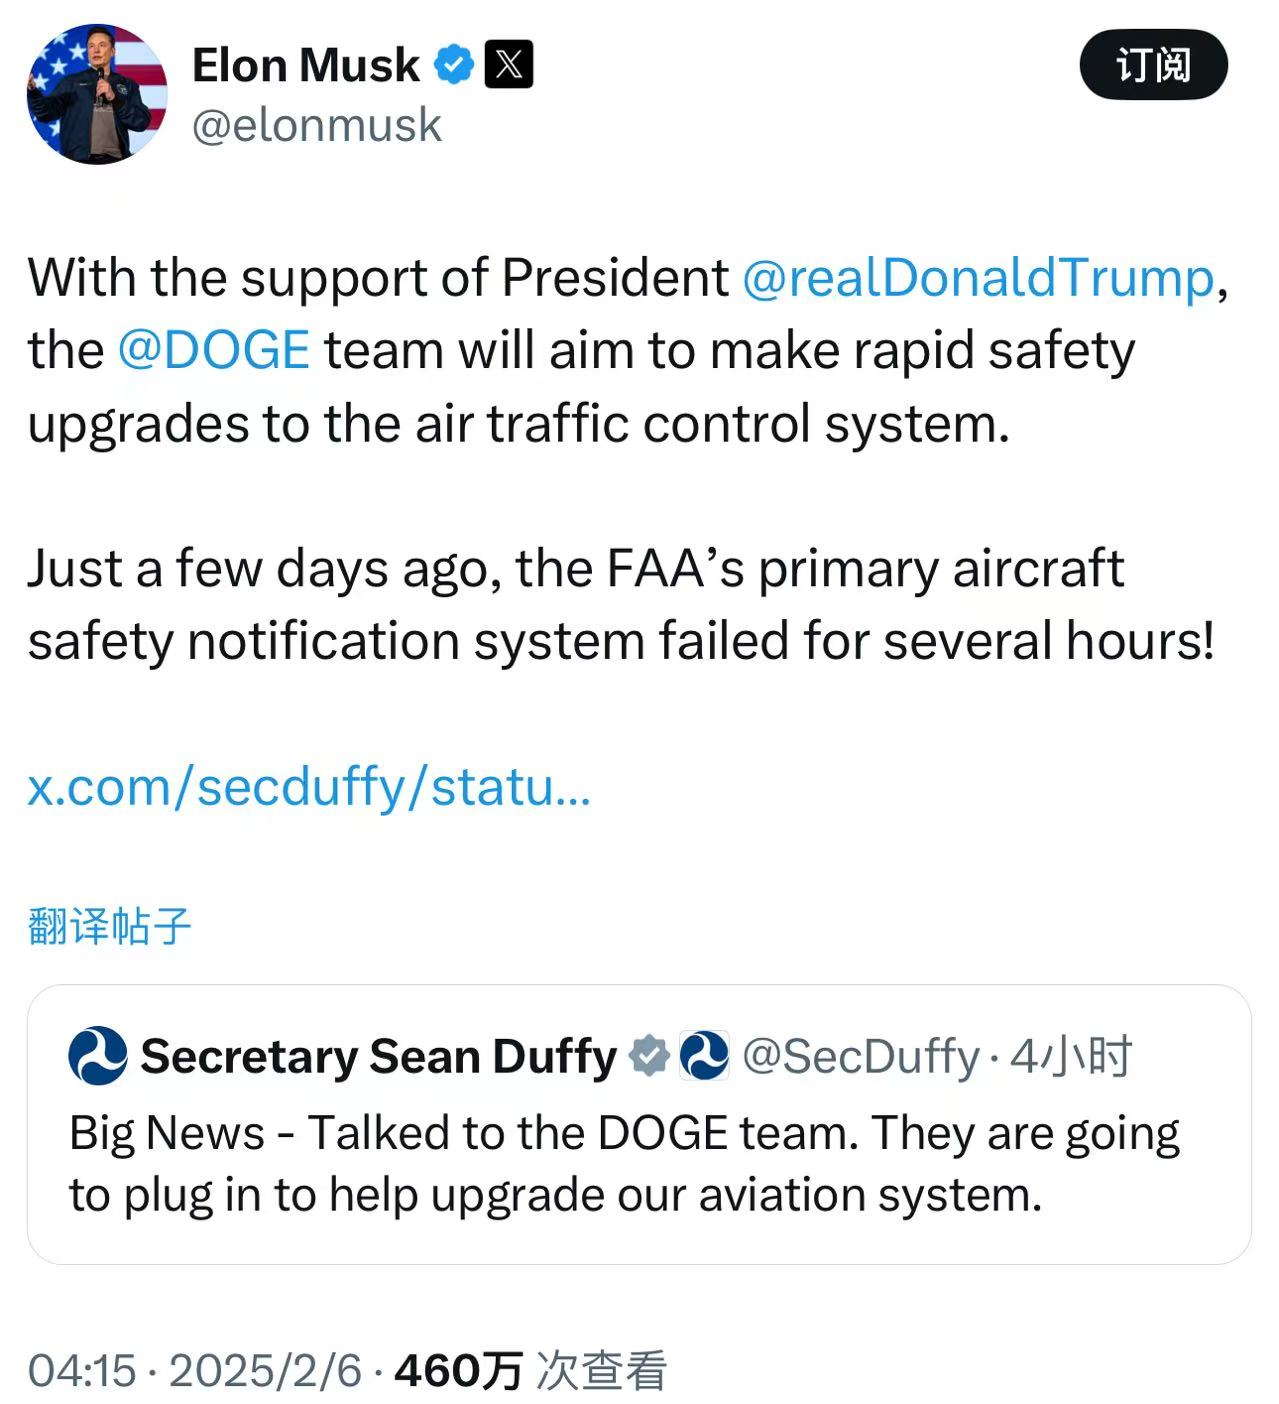
Task: Open the x.com/secduffy/statu... link
Action: point(309,787)
